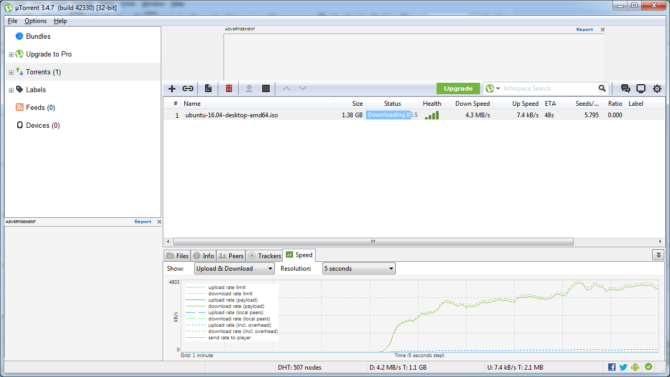670x377 pixels.
Task: Expand the Labels tree node
Action: (x=11, y=90)
